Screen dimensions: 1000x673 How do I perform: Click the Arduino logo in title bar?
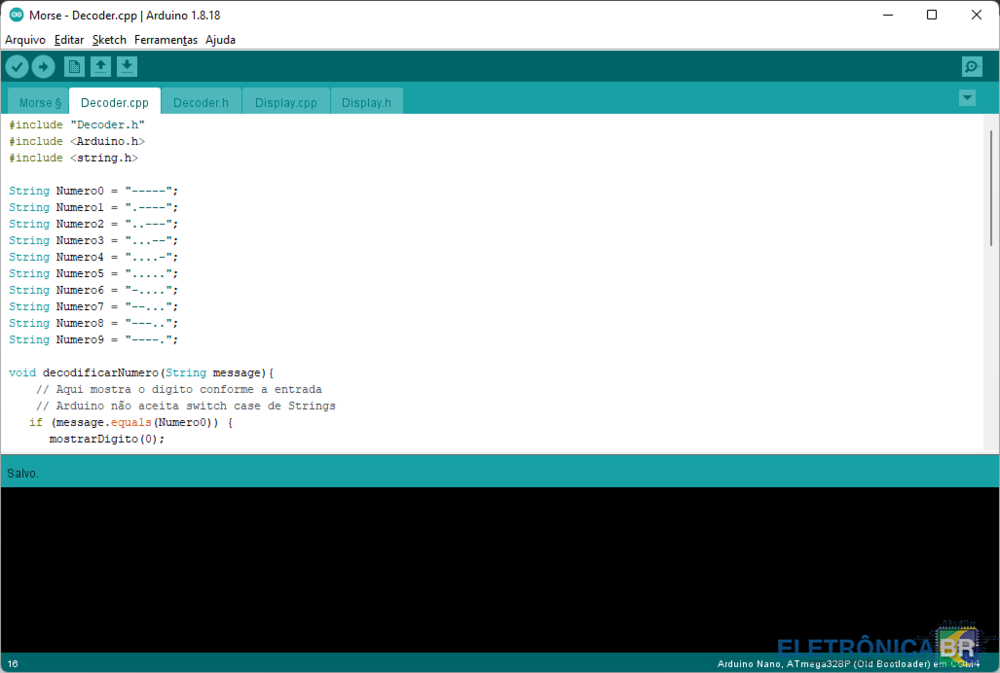coord(16,15)
